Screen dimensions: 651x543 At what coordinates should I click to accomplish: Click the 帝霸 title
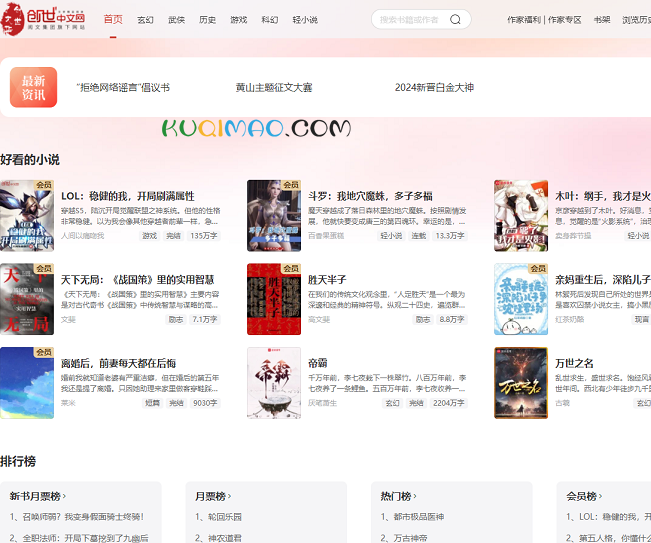point(318,364)
